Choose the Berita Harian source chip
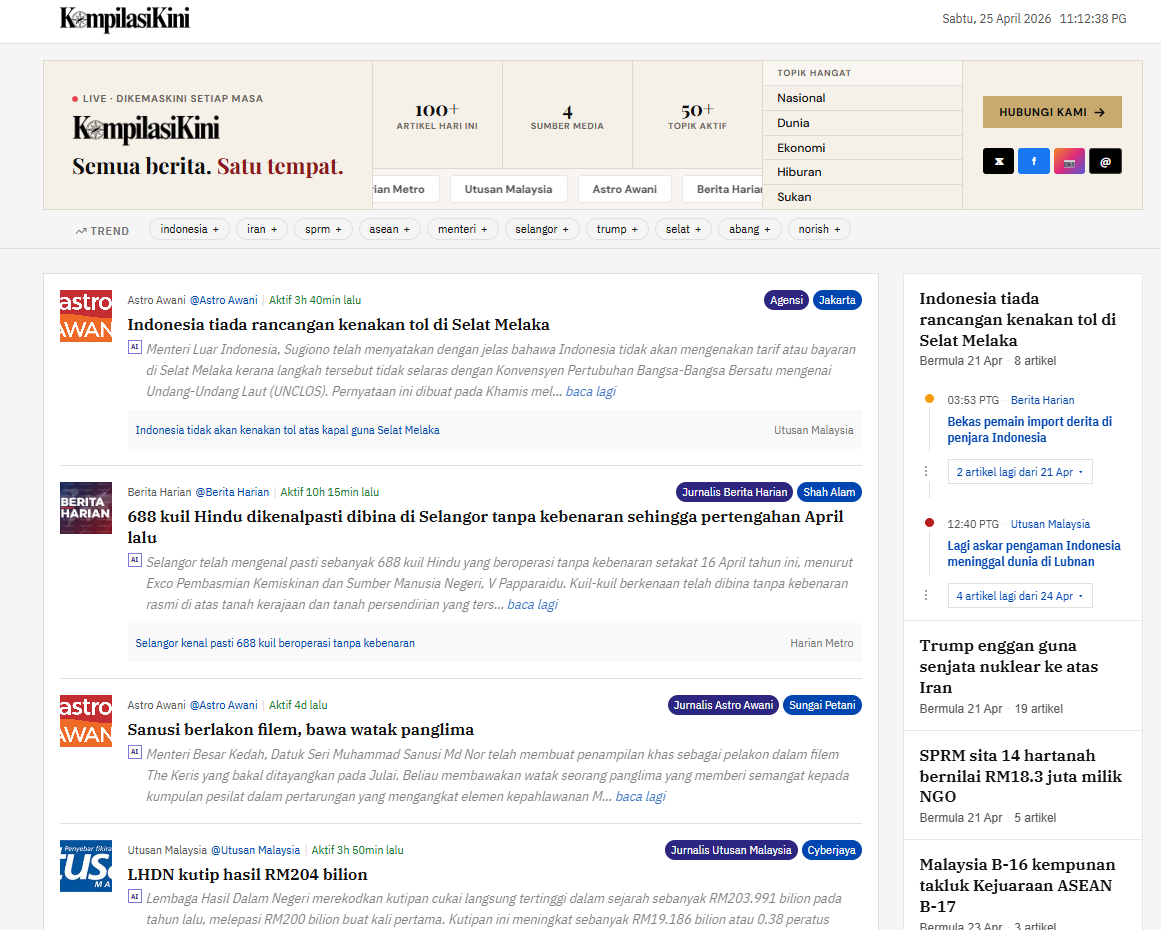Viewport: 1161px width, 930px height. click(723, 189)
